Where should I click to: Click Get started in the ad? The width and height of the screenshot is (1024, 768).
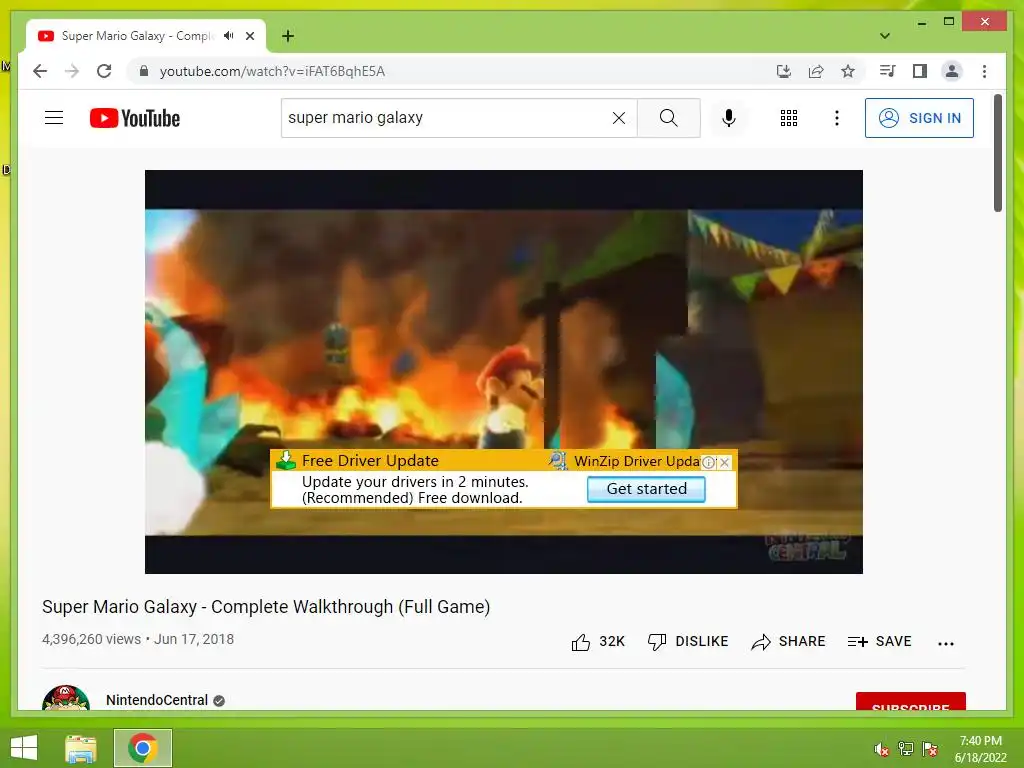pos(646,489)
